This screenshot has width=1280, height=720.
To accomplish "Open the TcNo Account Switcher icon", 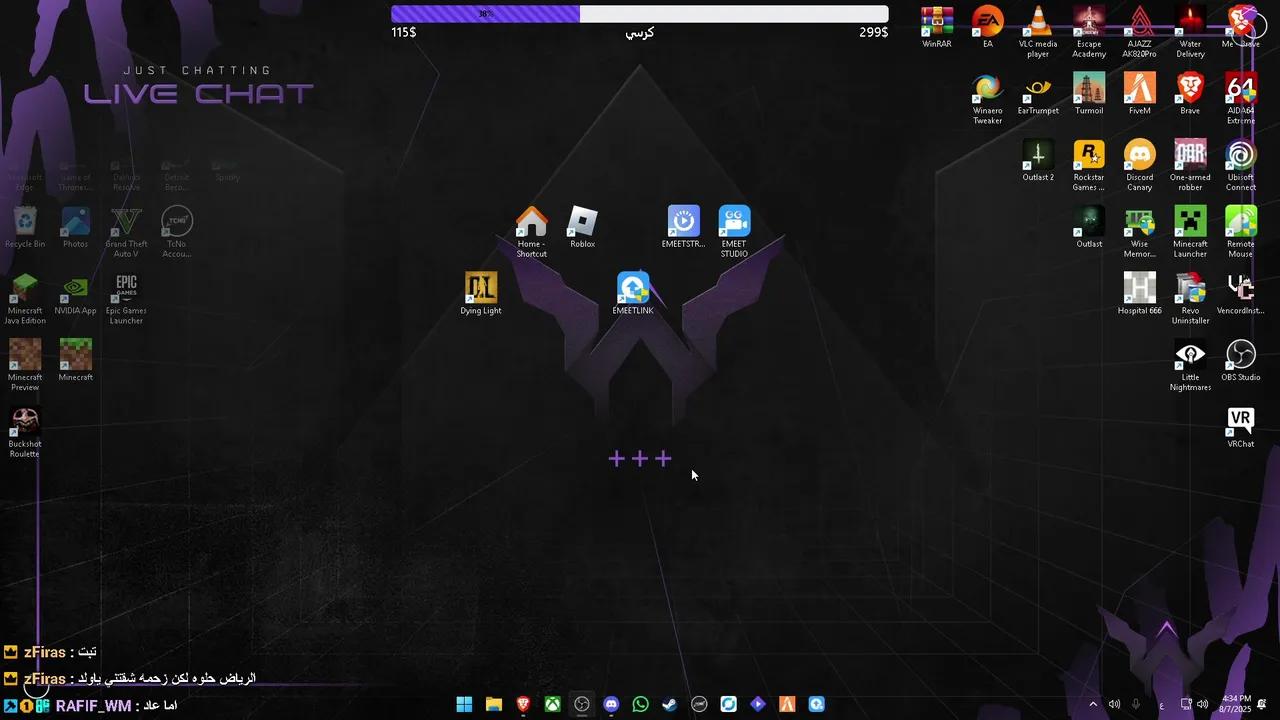I will point(177,232).
